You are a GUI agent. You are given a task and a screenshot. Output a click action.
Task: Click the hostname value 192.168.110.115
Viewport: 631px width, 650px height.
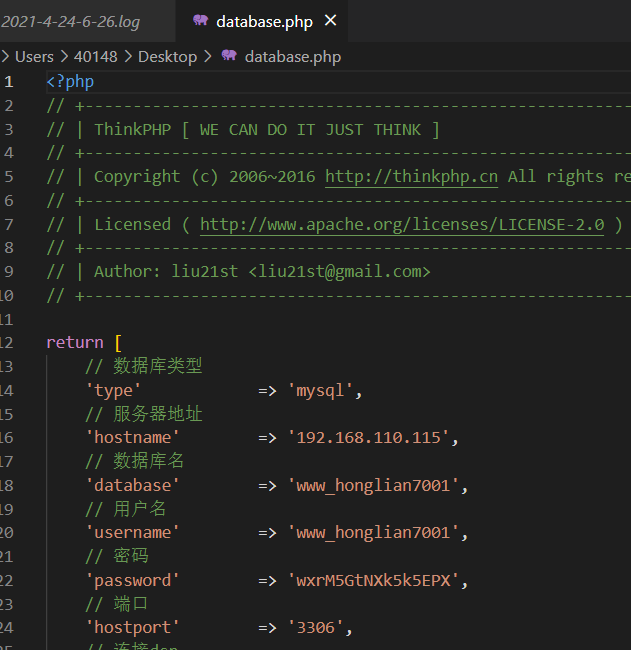click(373, 438)
